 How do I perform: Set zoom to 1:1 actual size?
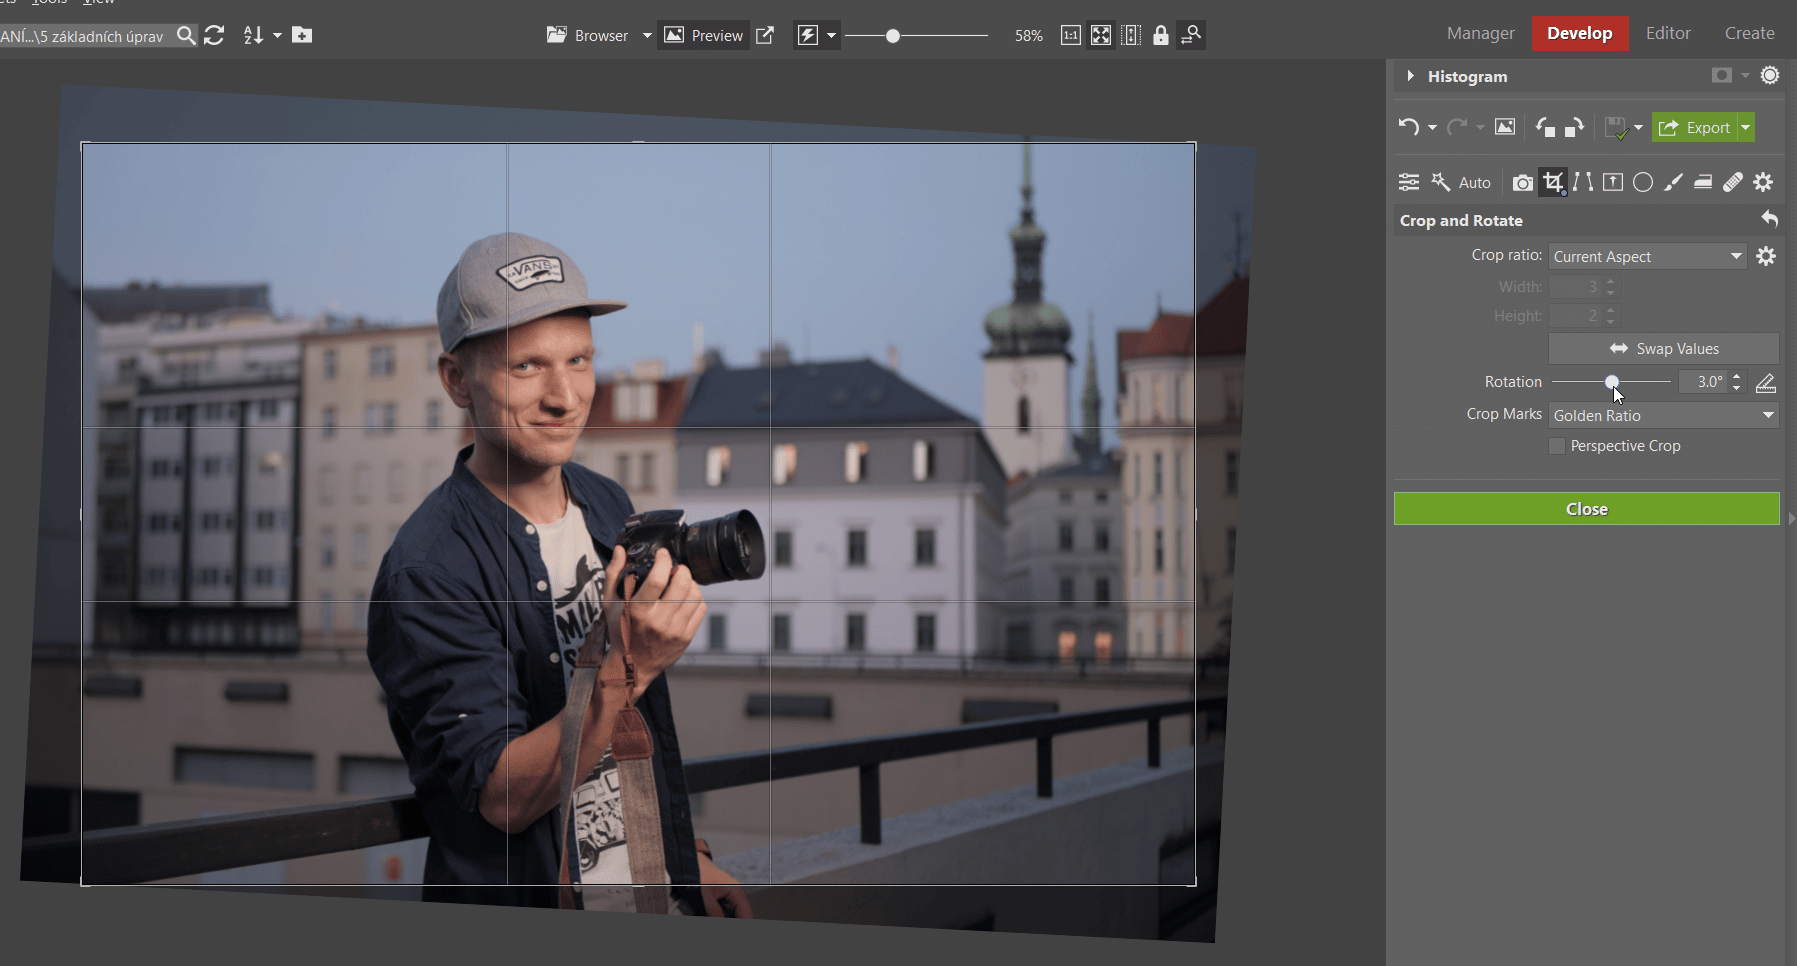(1071, 36)
